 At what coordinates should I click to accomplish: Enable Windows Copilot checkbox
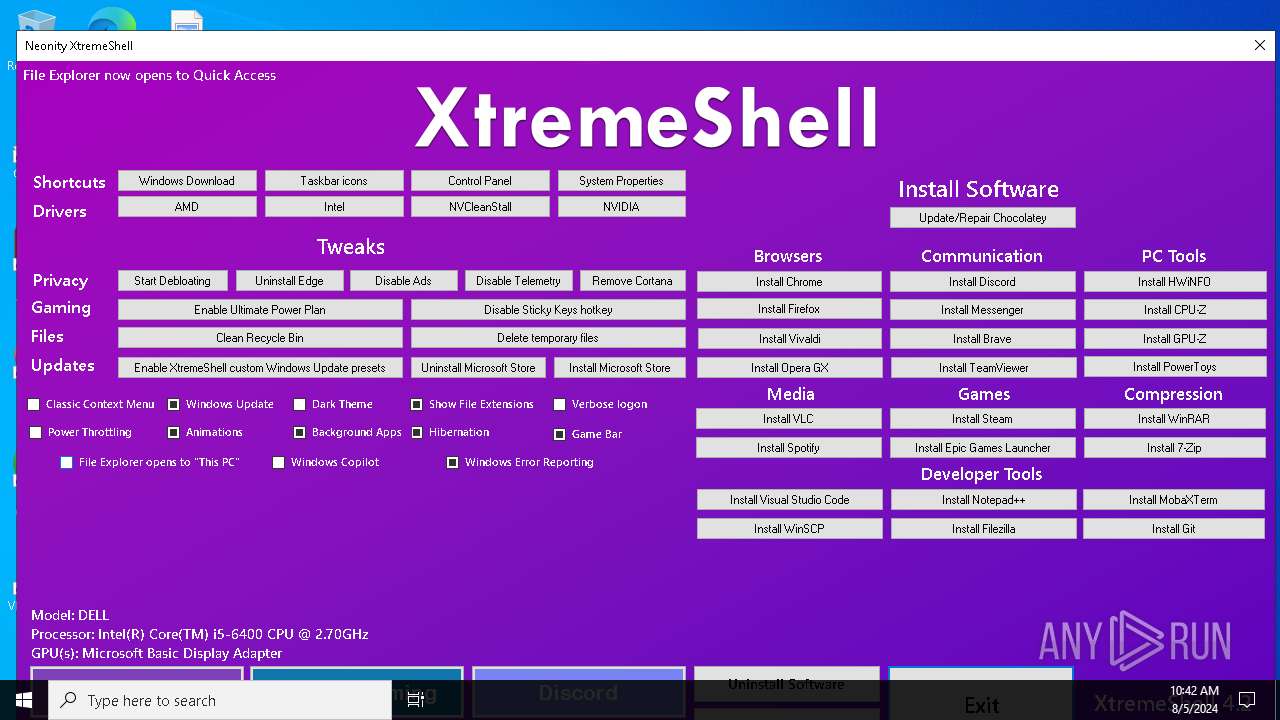click(279, 463)
